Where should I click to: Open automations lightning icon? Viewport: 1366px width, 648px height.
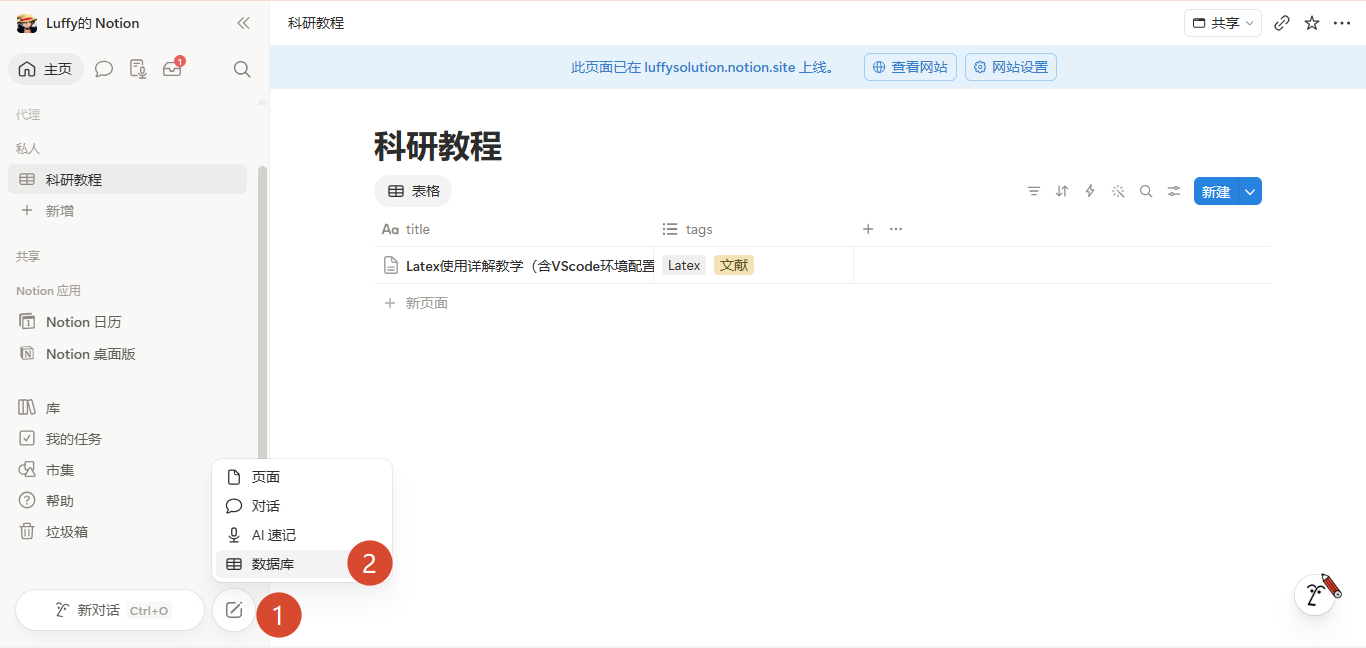click(x=1090, y=191)
